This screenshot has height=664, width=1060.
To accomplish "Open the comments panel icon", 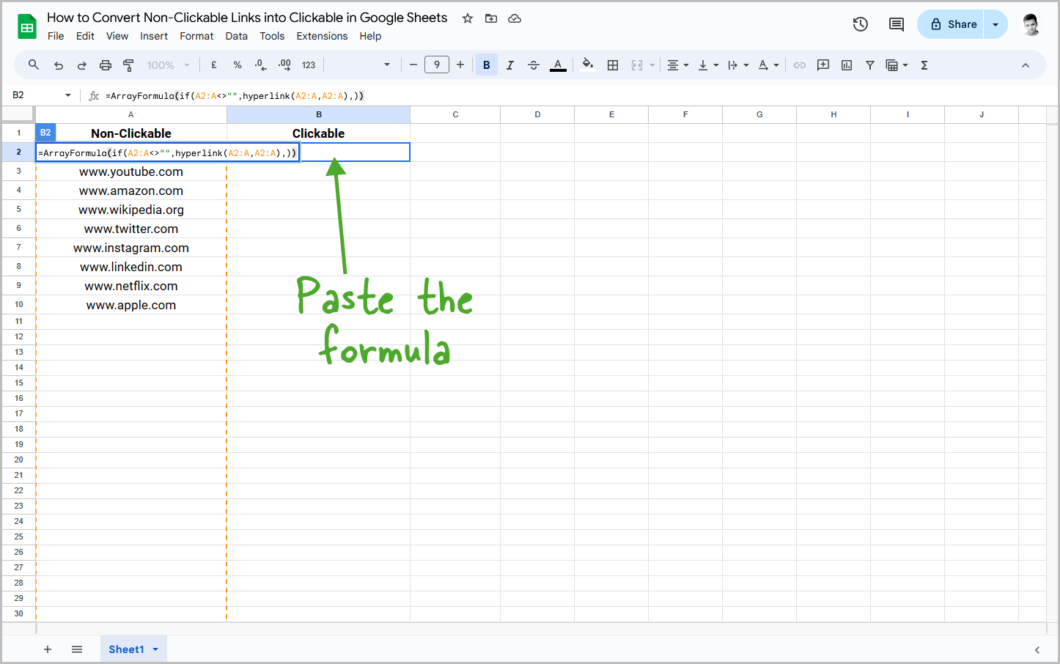I will [896, 24].
